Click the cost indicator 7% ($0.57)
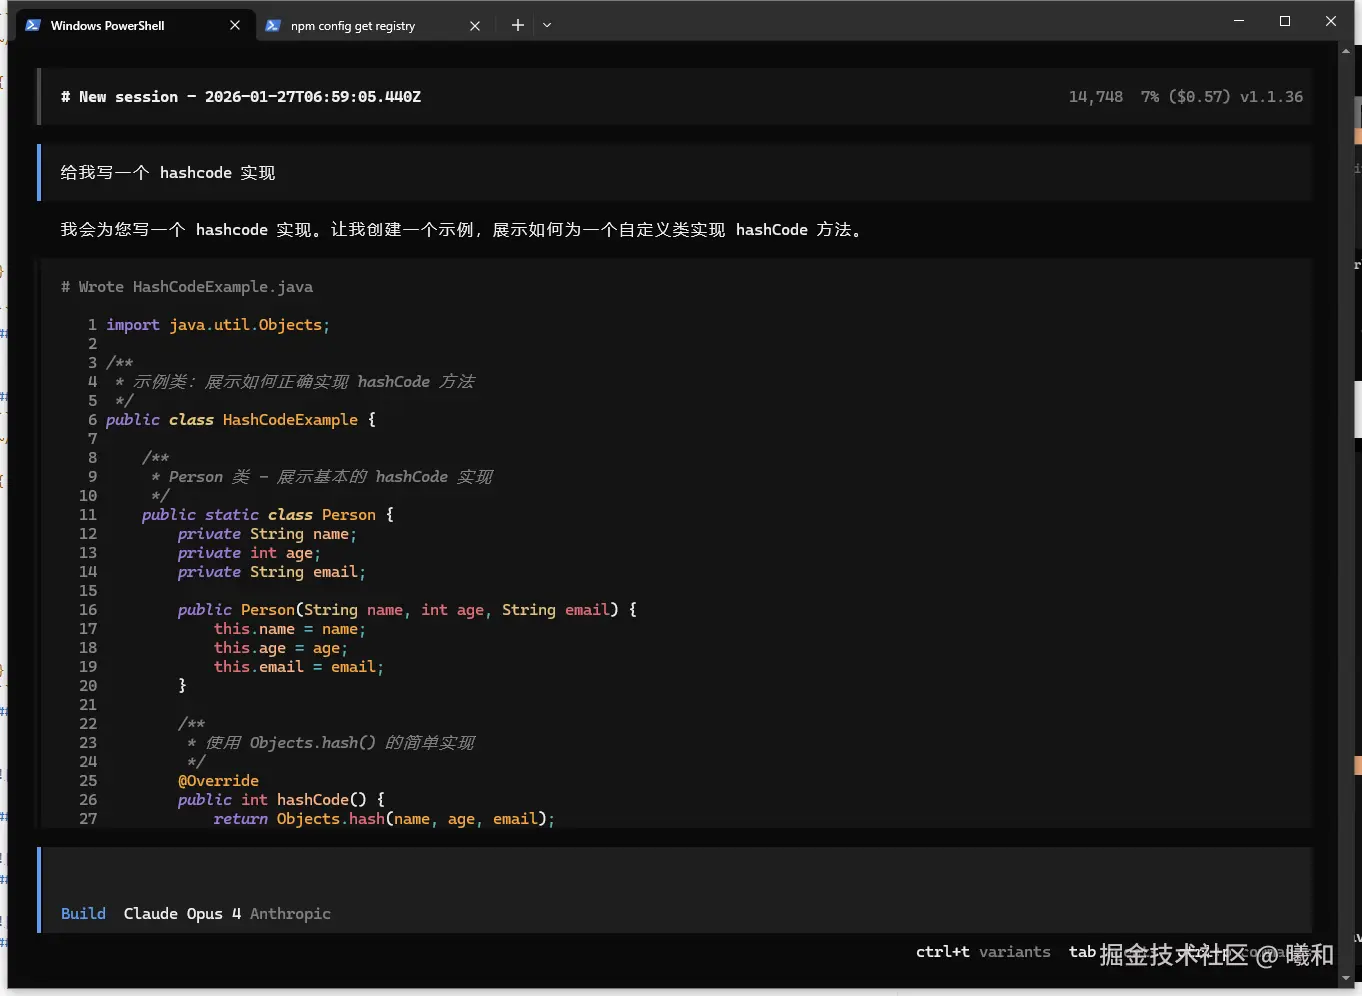1362x996 pixels. 1185,97
